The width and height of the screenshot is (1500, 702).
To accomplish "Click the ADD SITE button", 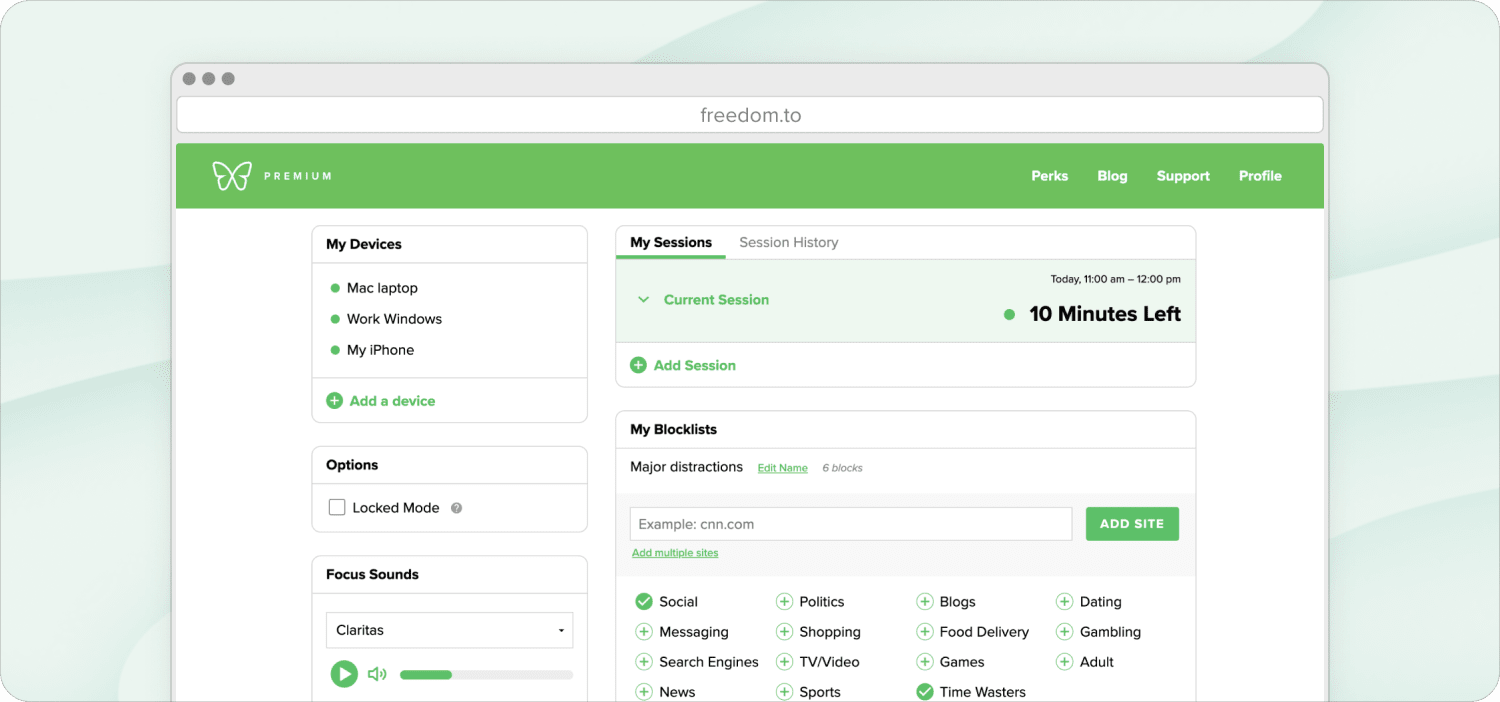I will coord(1132,524).
